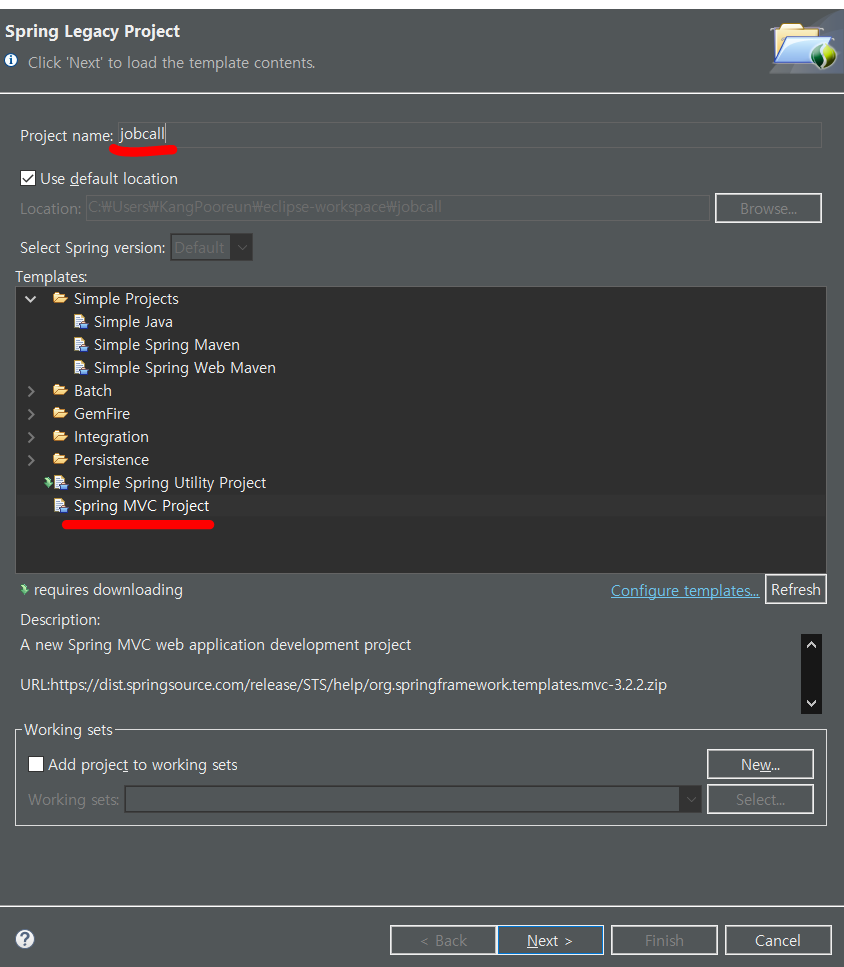Viewport: 844px width, 967px height.
Task: Select the Batch tree label
Action: tap(92, 390)
